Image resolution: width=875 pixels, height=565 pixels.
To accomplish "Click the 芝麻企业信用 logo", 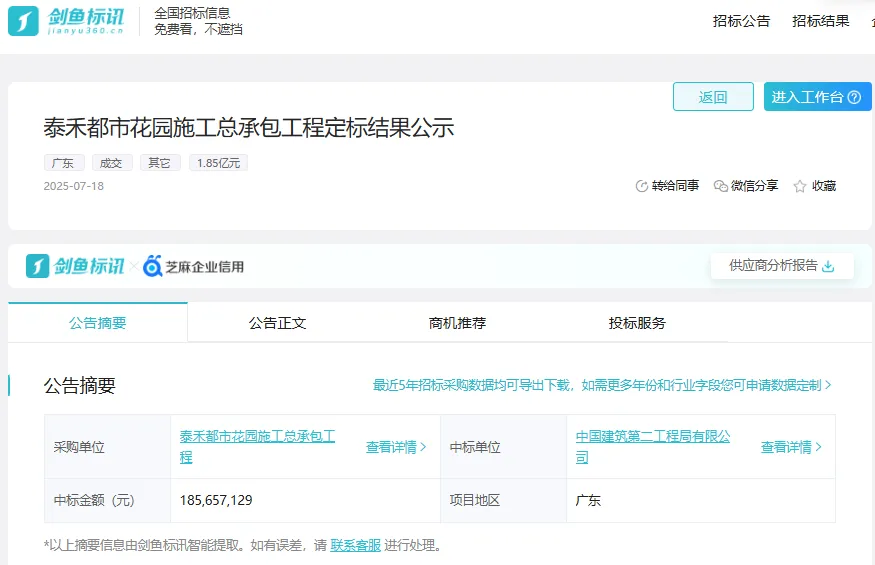I will (x=193, y=266).
